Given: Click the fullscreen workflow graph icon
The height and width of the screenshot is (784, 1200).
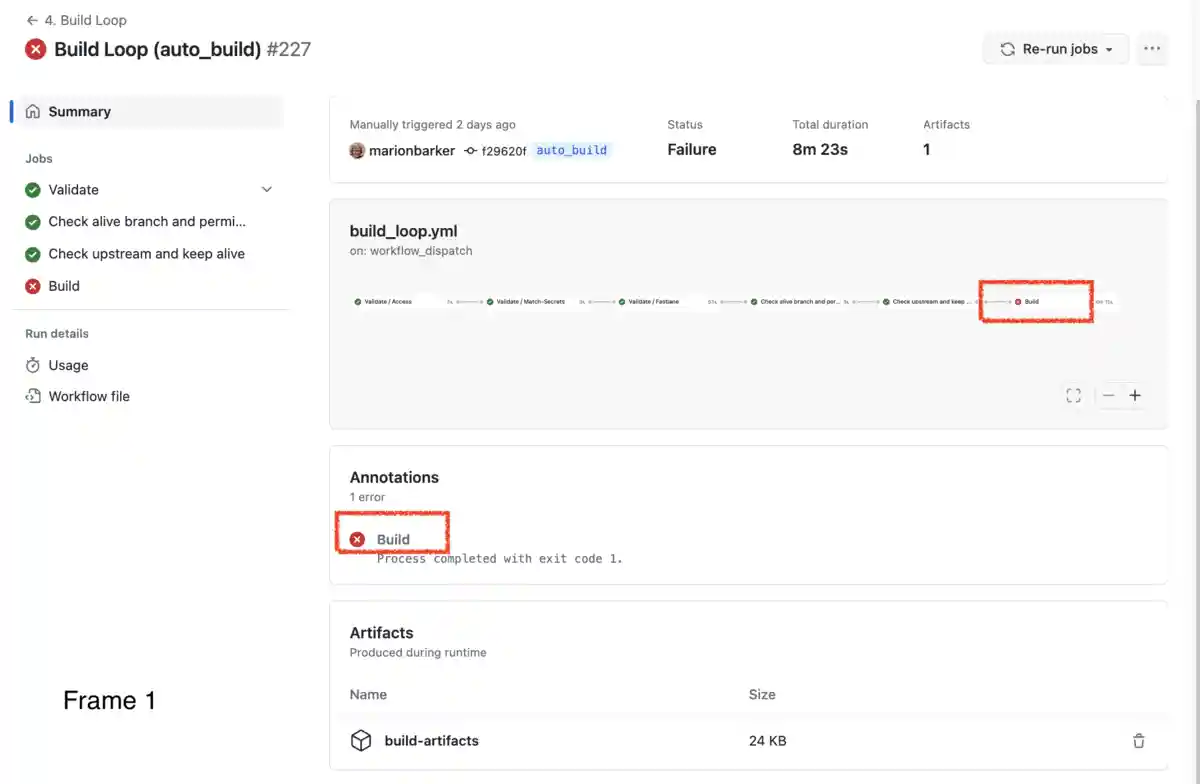Looking at the screenshot, I should (1073, 396).
